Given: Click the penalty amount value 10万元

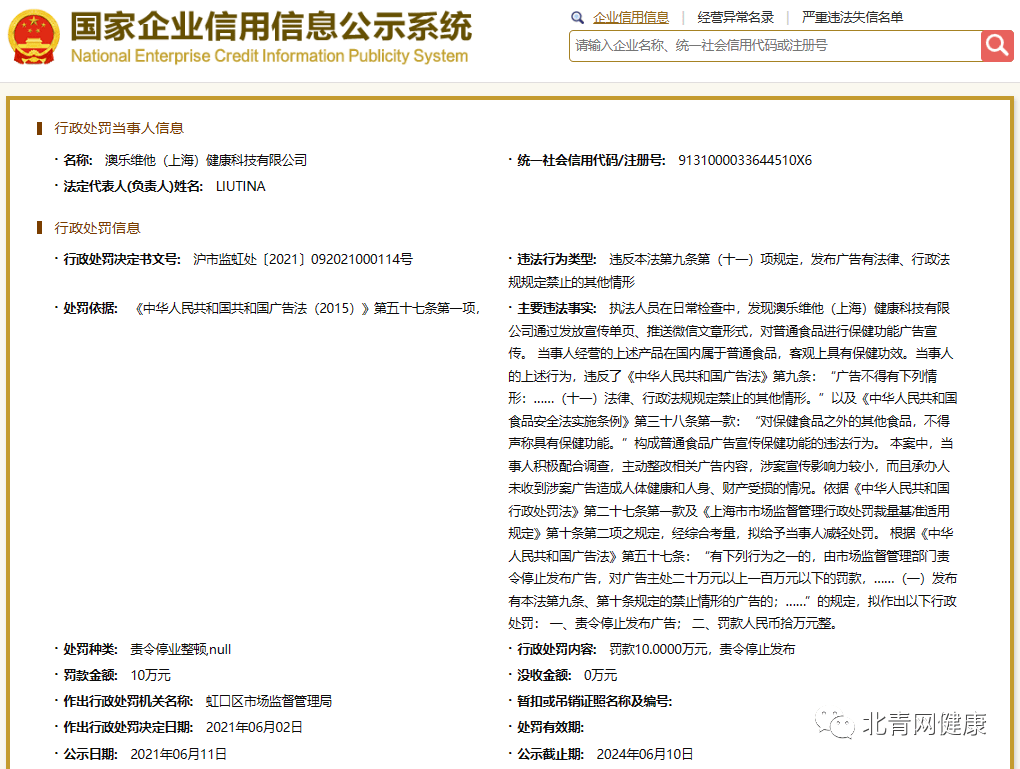Looking at the screenshot, I should [x=150, y=675].
